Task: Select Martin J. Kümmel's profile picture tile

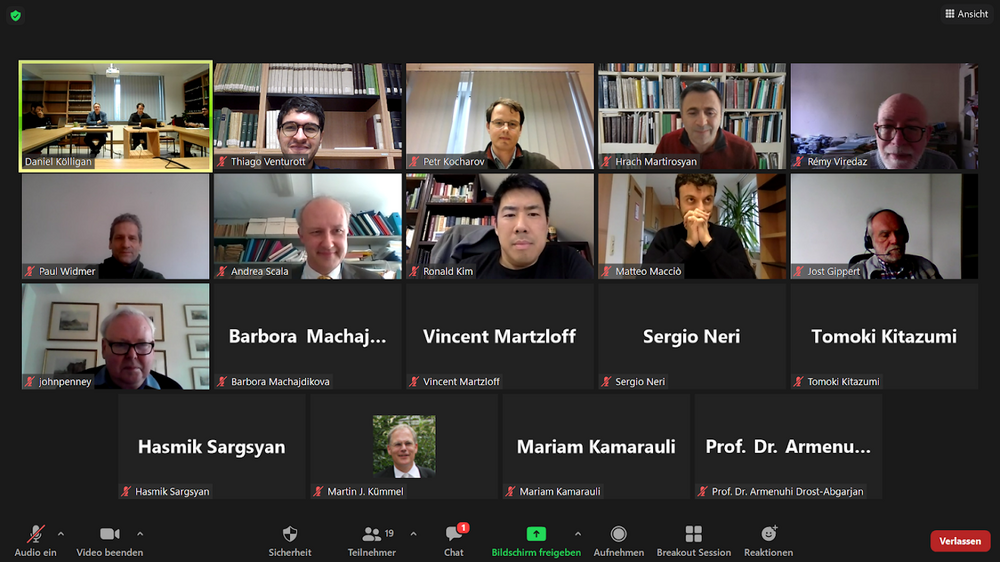Action: 404,447
